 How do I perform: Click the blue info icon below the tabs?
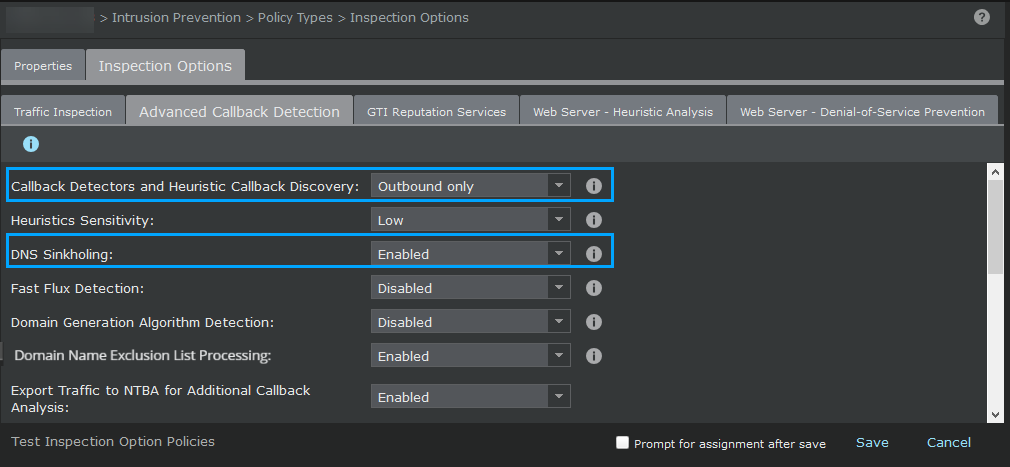(31, 144)
